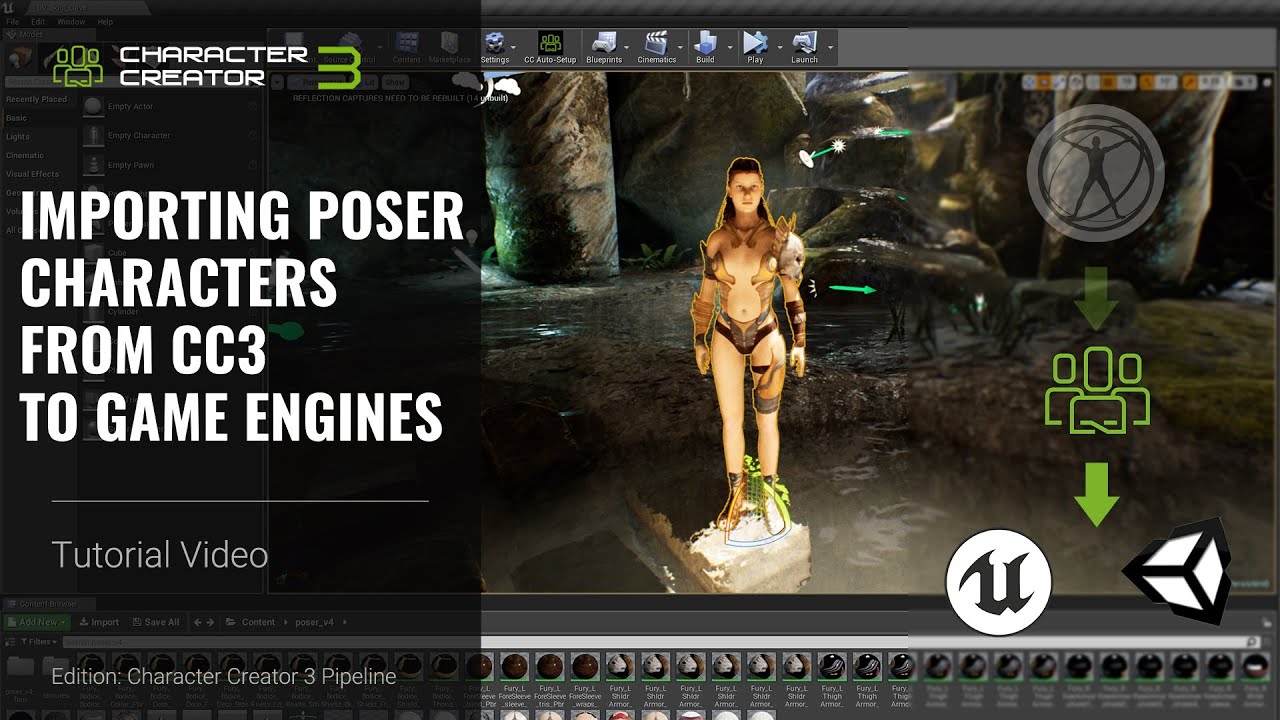This screenshot has height=720, width=1280.
Task: Expand the Blueprints dropdown arrow
Action: (x=627, y=47)
